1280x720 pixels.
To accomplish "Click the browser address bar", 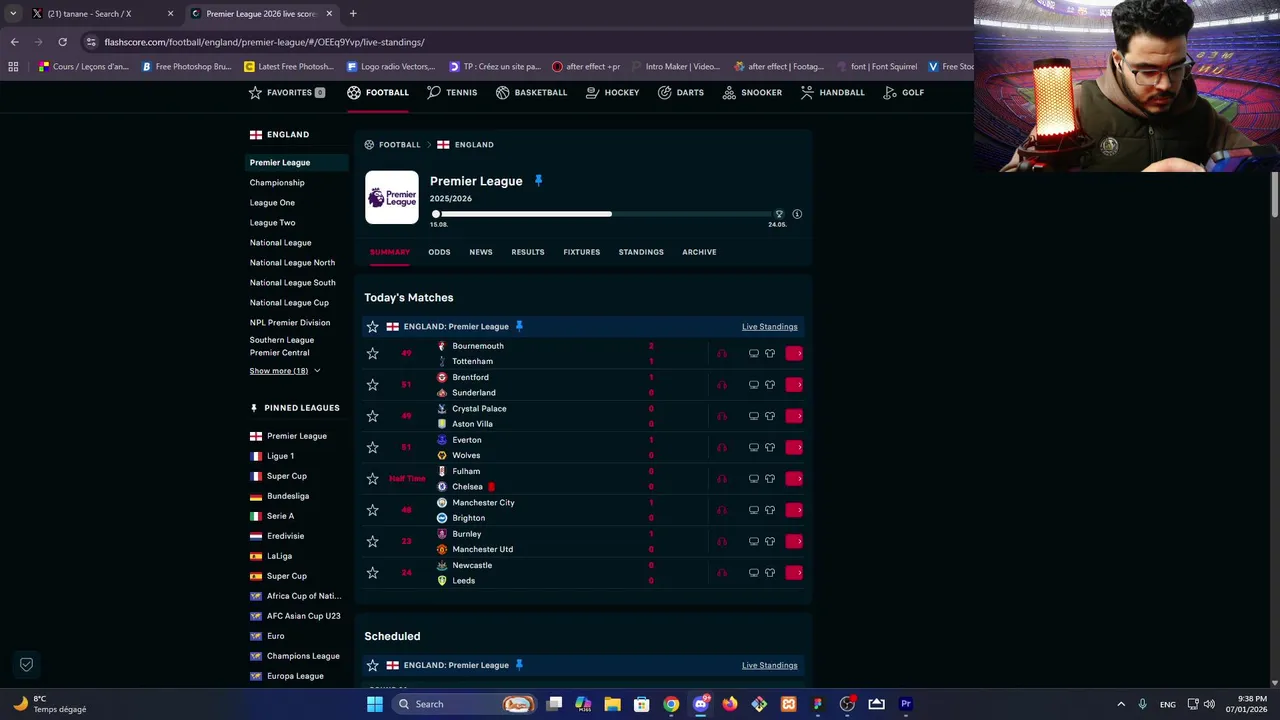I will 530,42.
